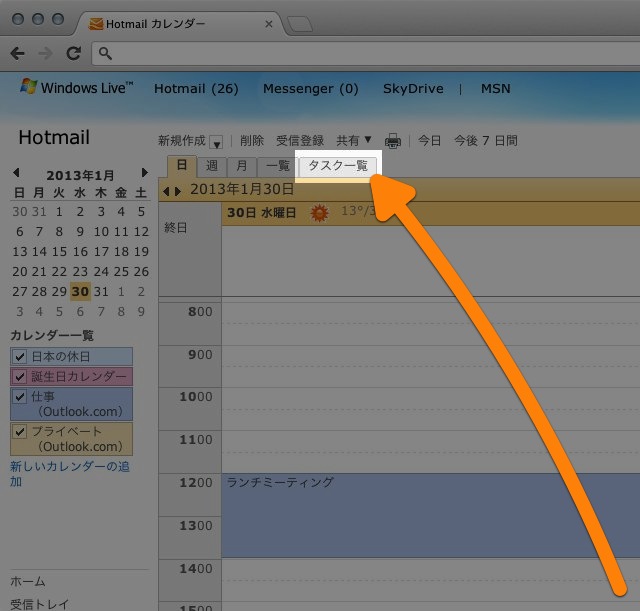Open the ランチミーティング event
640x611 pixels.
click(431, 515)
